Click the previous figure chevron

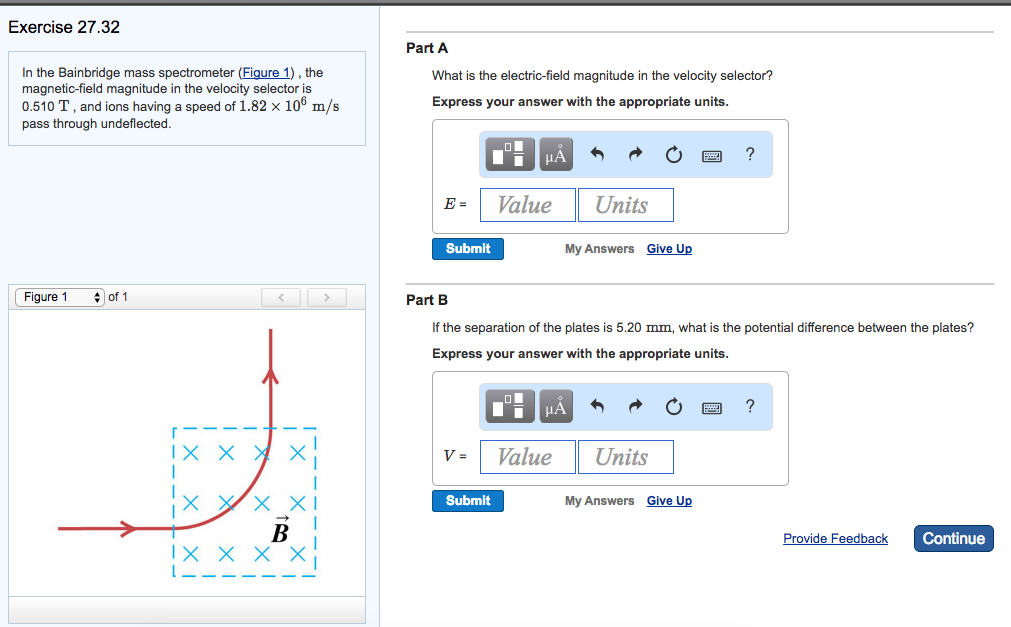(x=280, y=296)
